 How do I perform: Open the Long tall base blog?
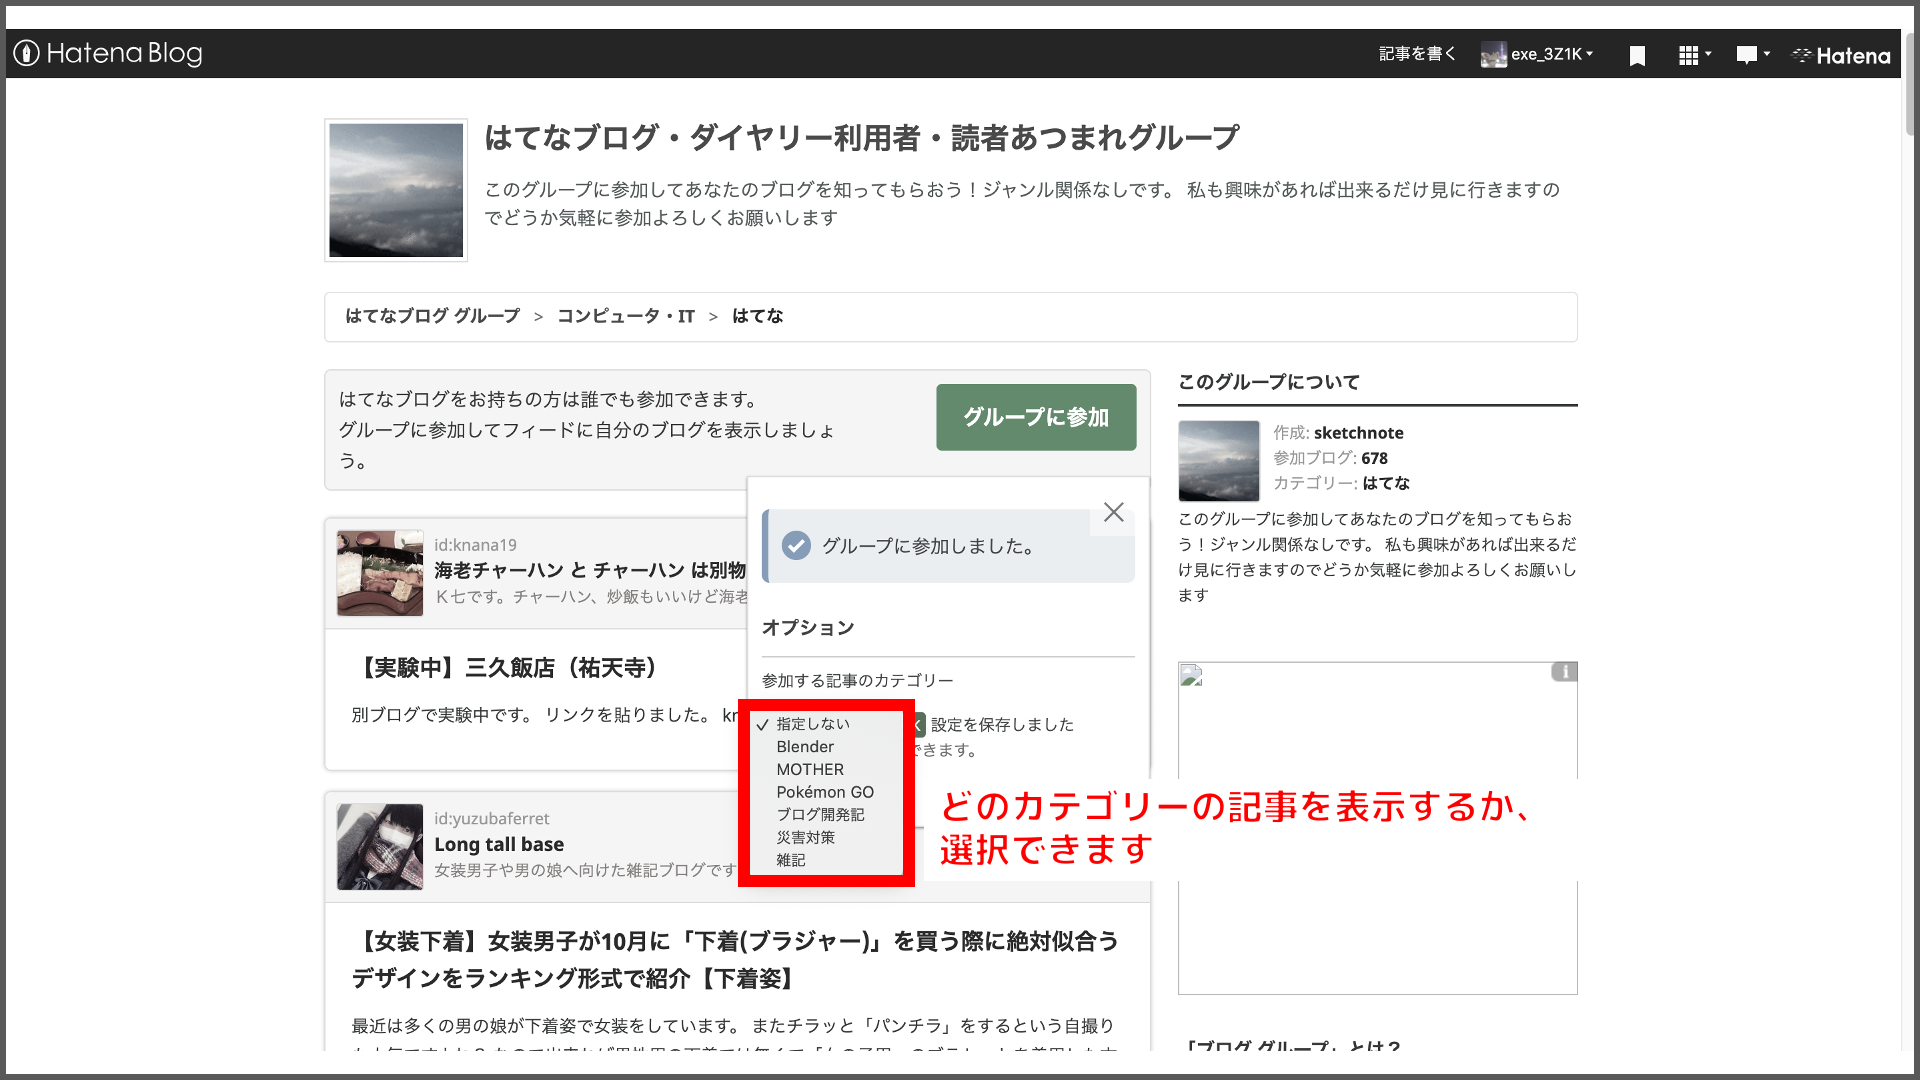[499, 844]
